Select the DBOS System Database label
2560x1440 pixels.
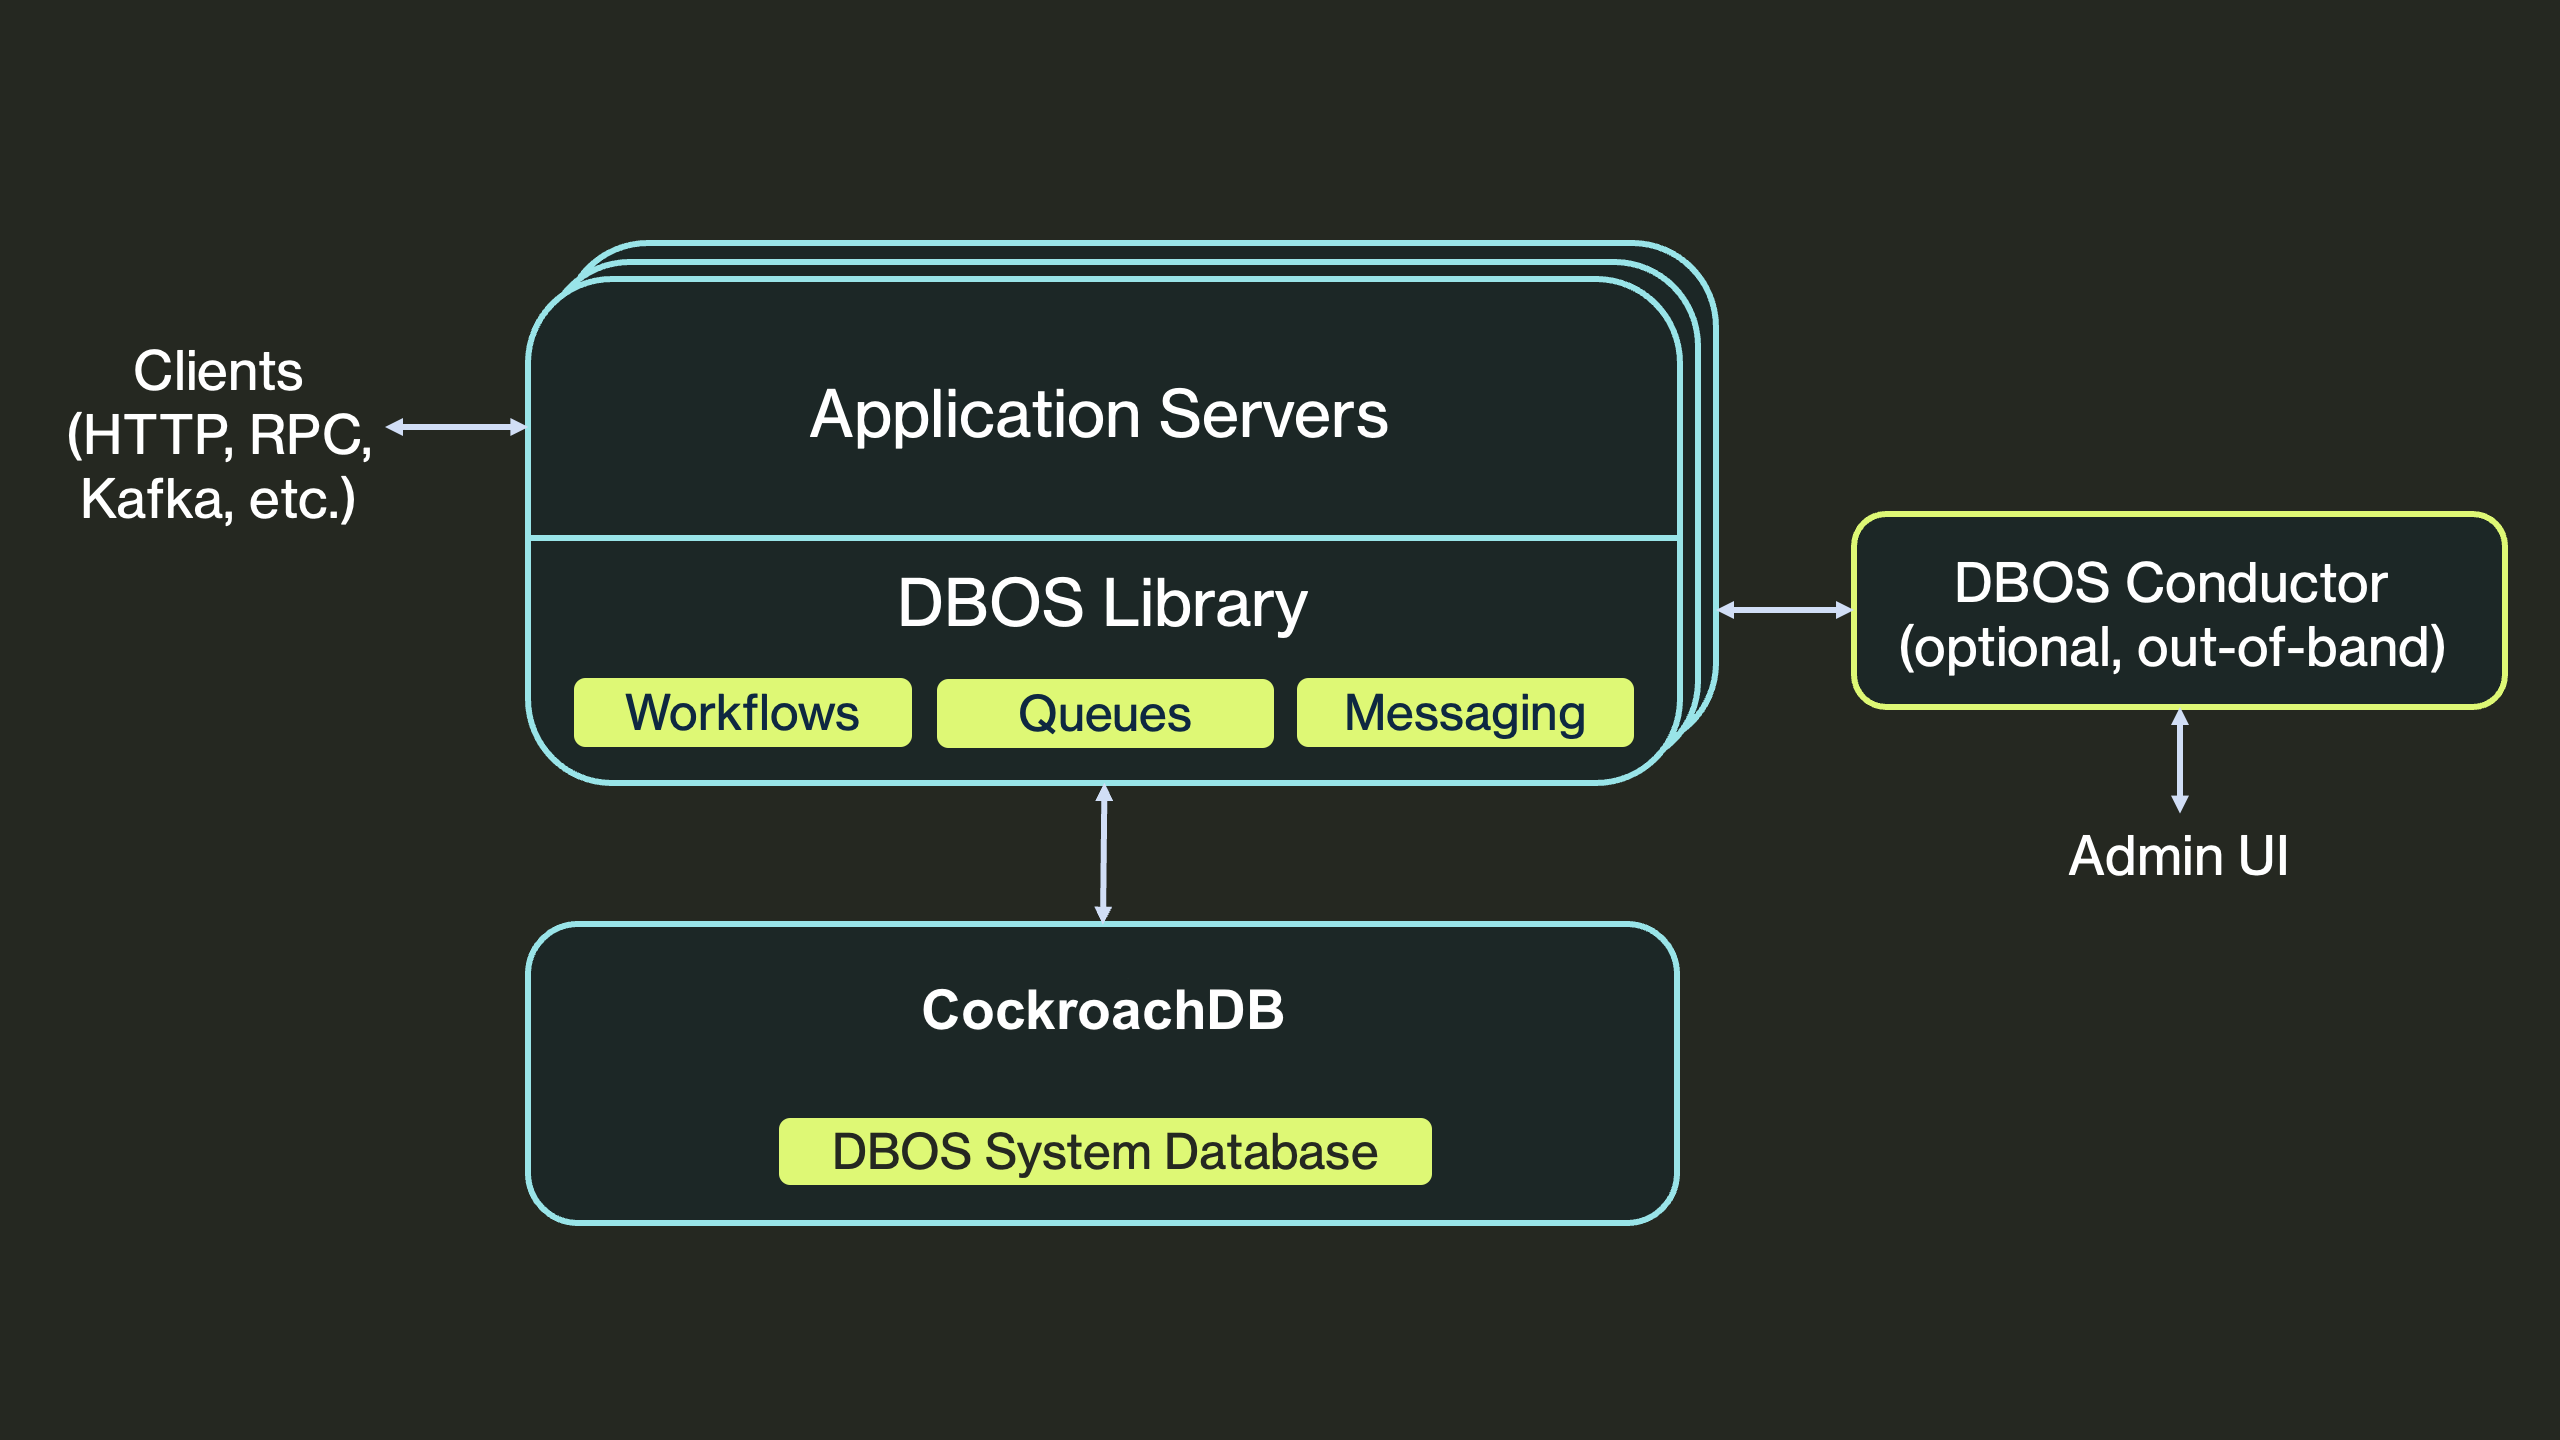pyautogui.click(x=1105, y=1152)
